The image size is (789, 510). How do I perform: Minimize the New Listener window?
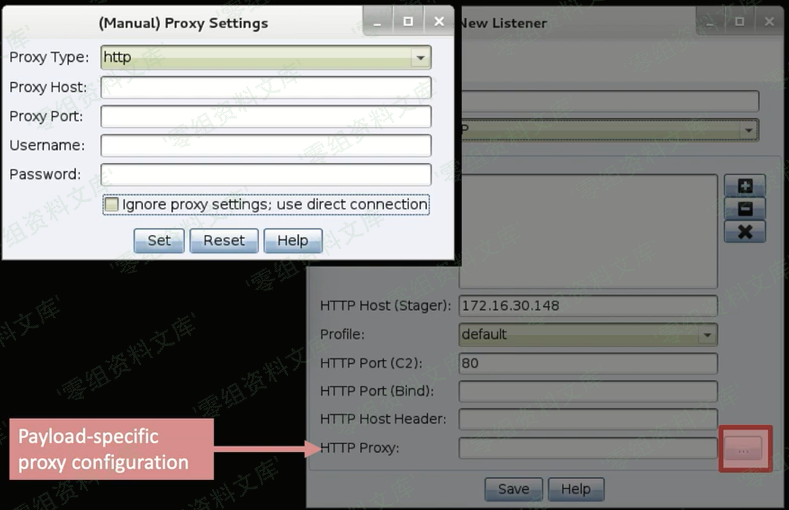coord(710,22)
